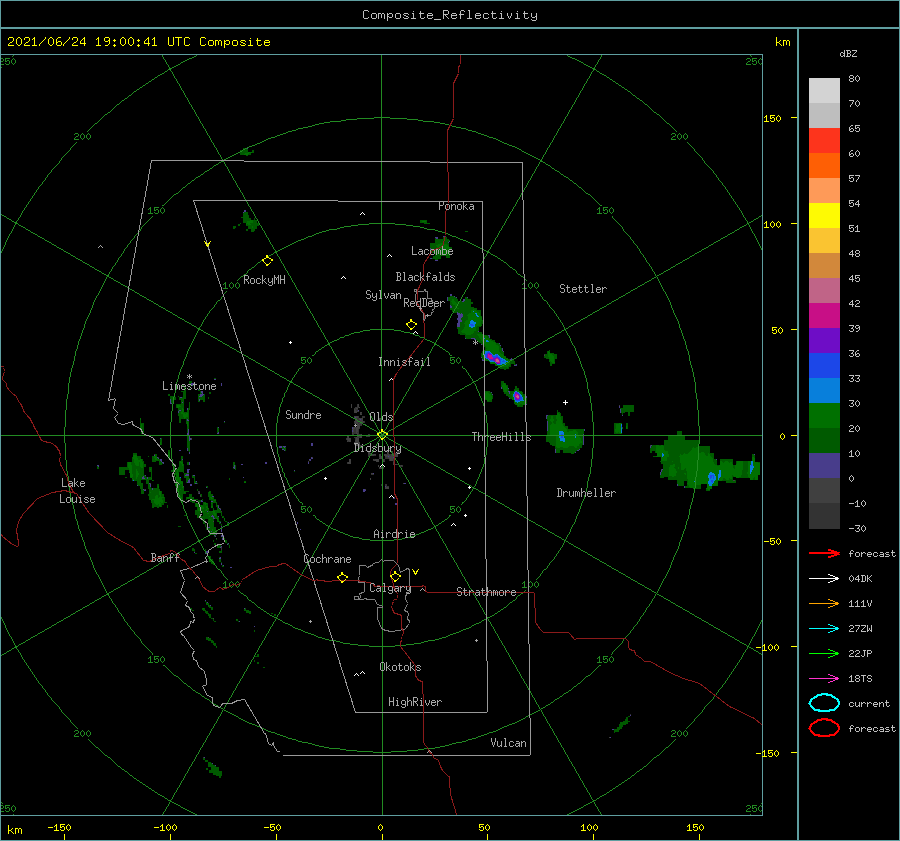
Task: Click the Ponoka label
Action: point(456,206)
